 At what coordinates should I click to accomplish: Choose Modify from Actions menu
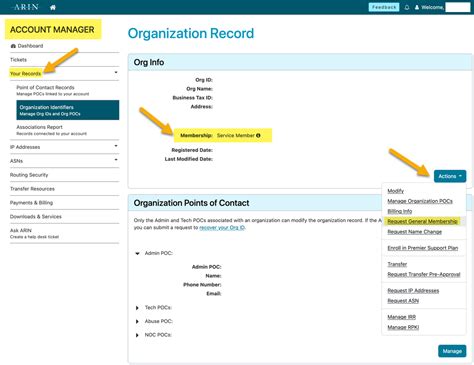[x=395, y=191]
